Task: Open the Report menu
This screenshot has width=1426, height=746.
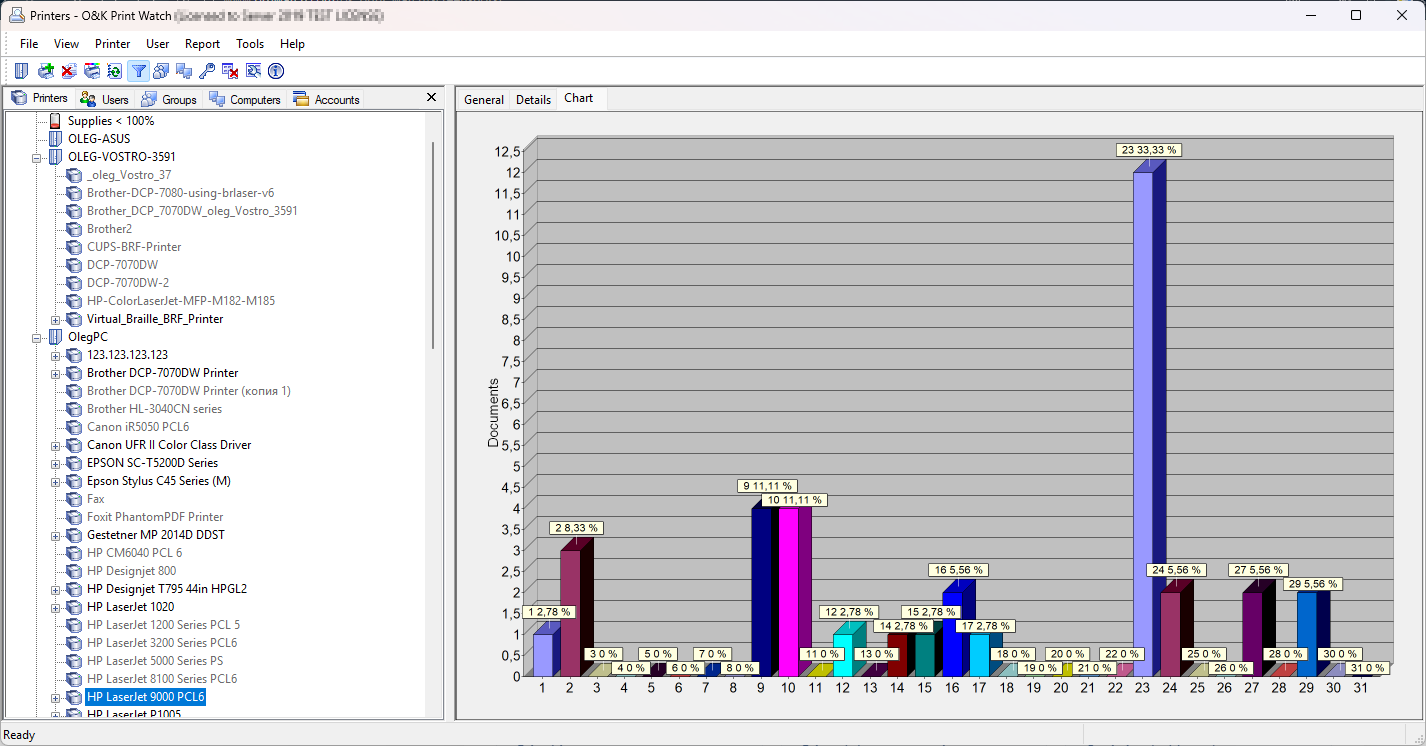Action: tap(202, 44)
